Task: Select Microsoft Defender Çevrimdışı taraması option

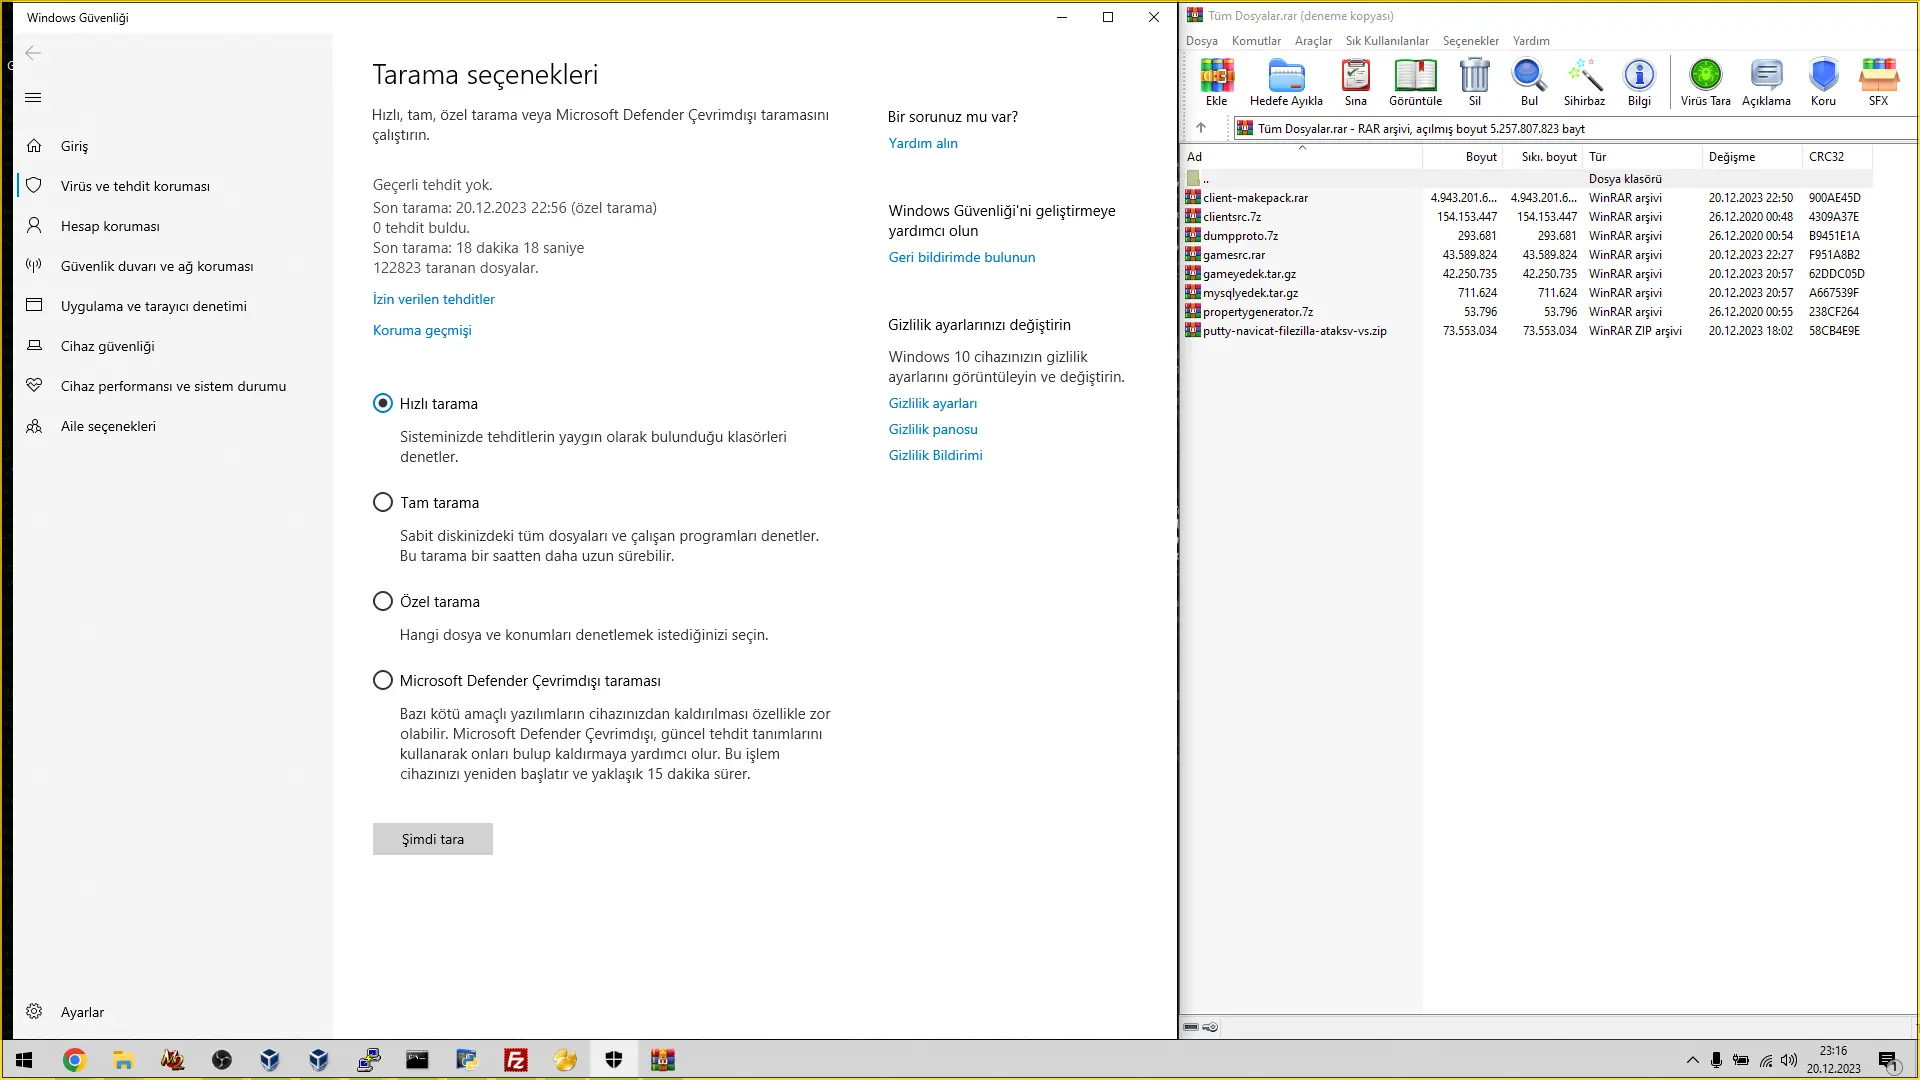Action: tap(383, 680)
